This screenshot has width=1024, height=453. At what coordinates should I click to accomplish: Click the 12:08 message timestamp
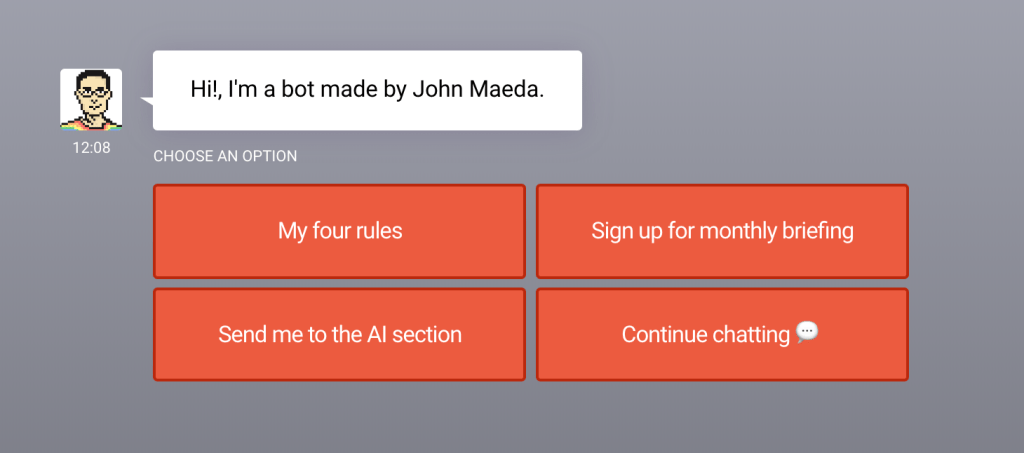pos(91,148)
